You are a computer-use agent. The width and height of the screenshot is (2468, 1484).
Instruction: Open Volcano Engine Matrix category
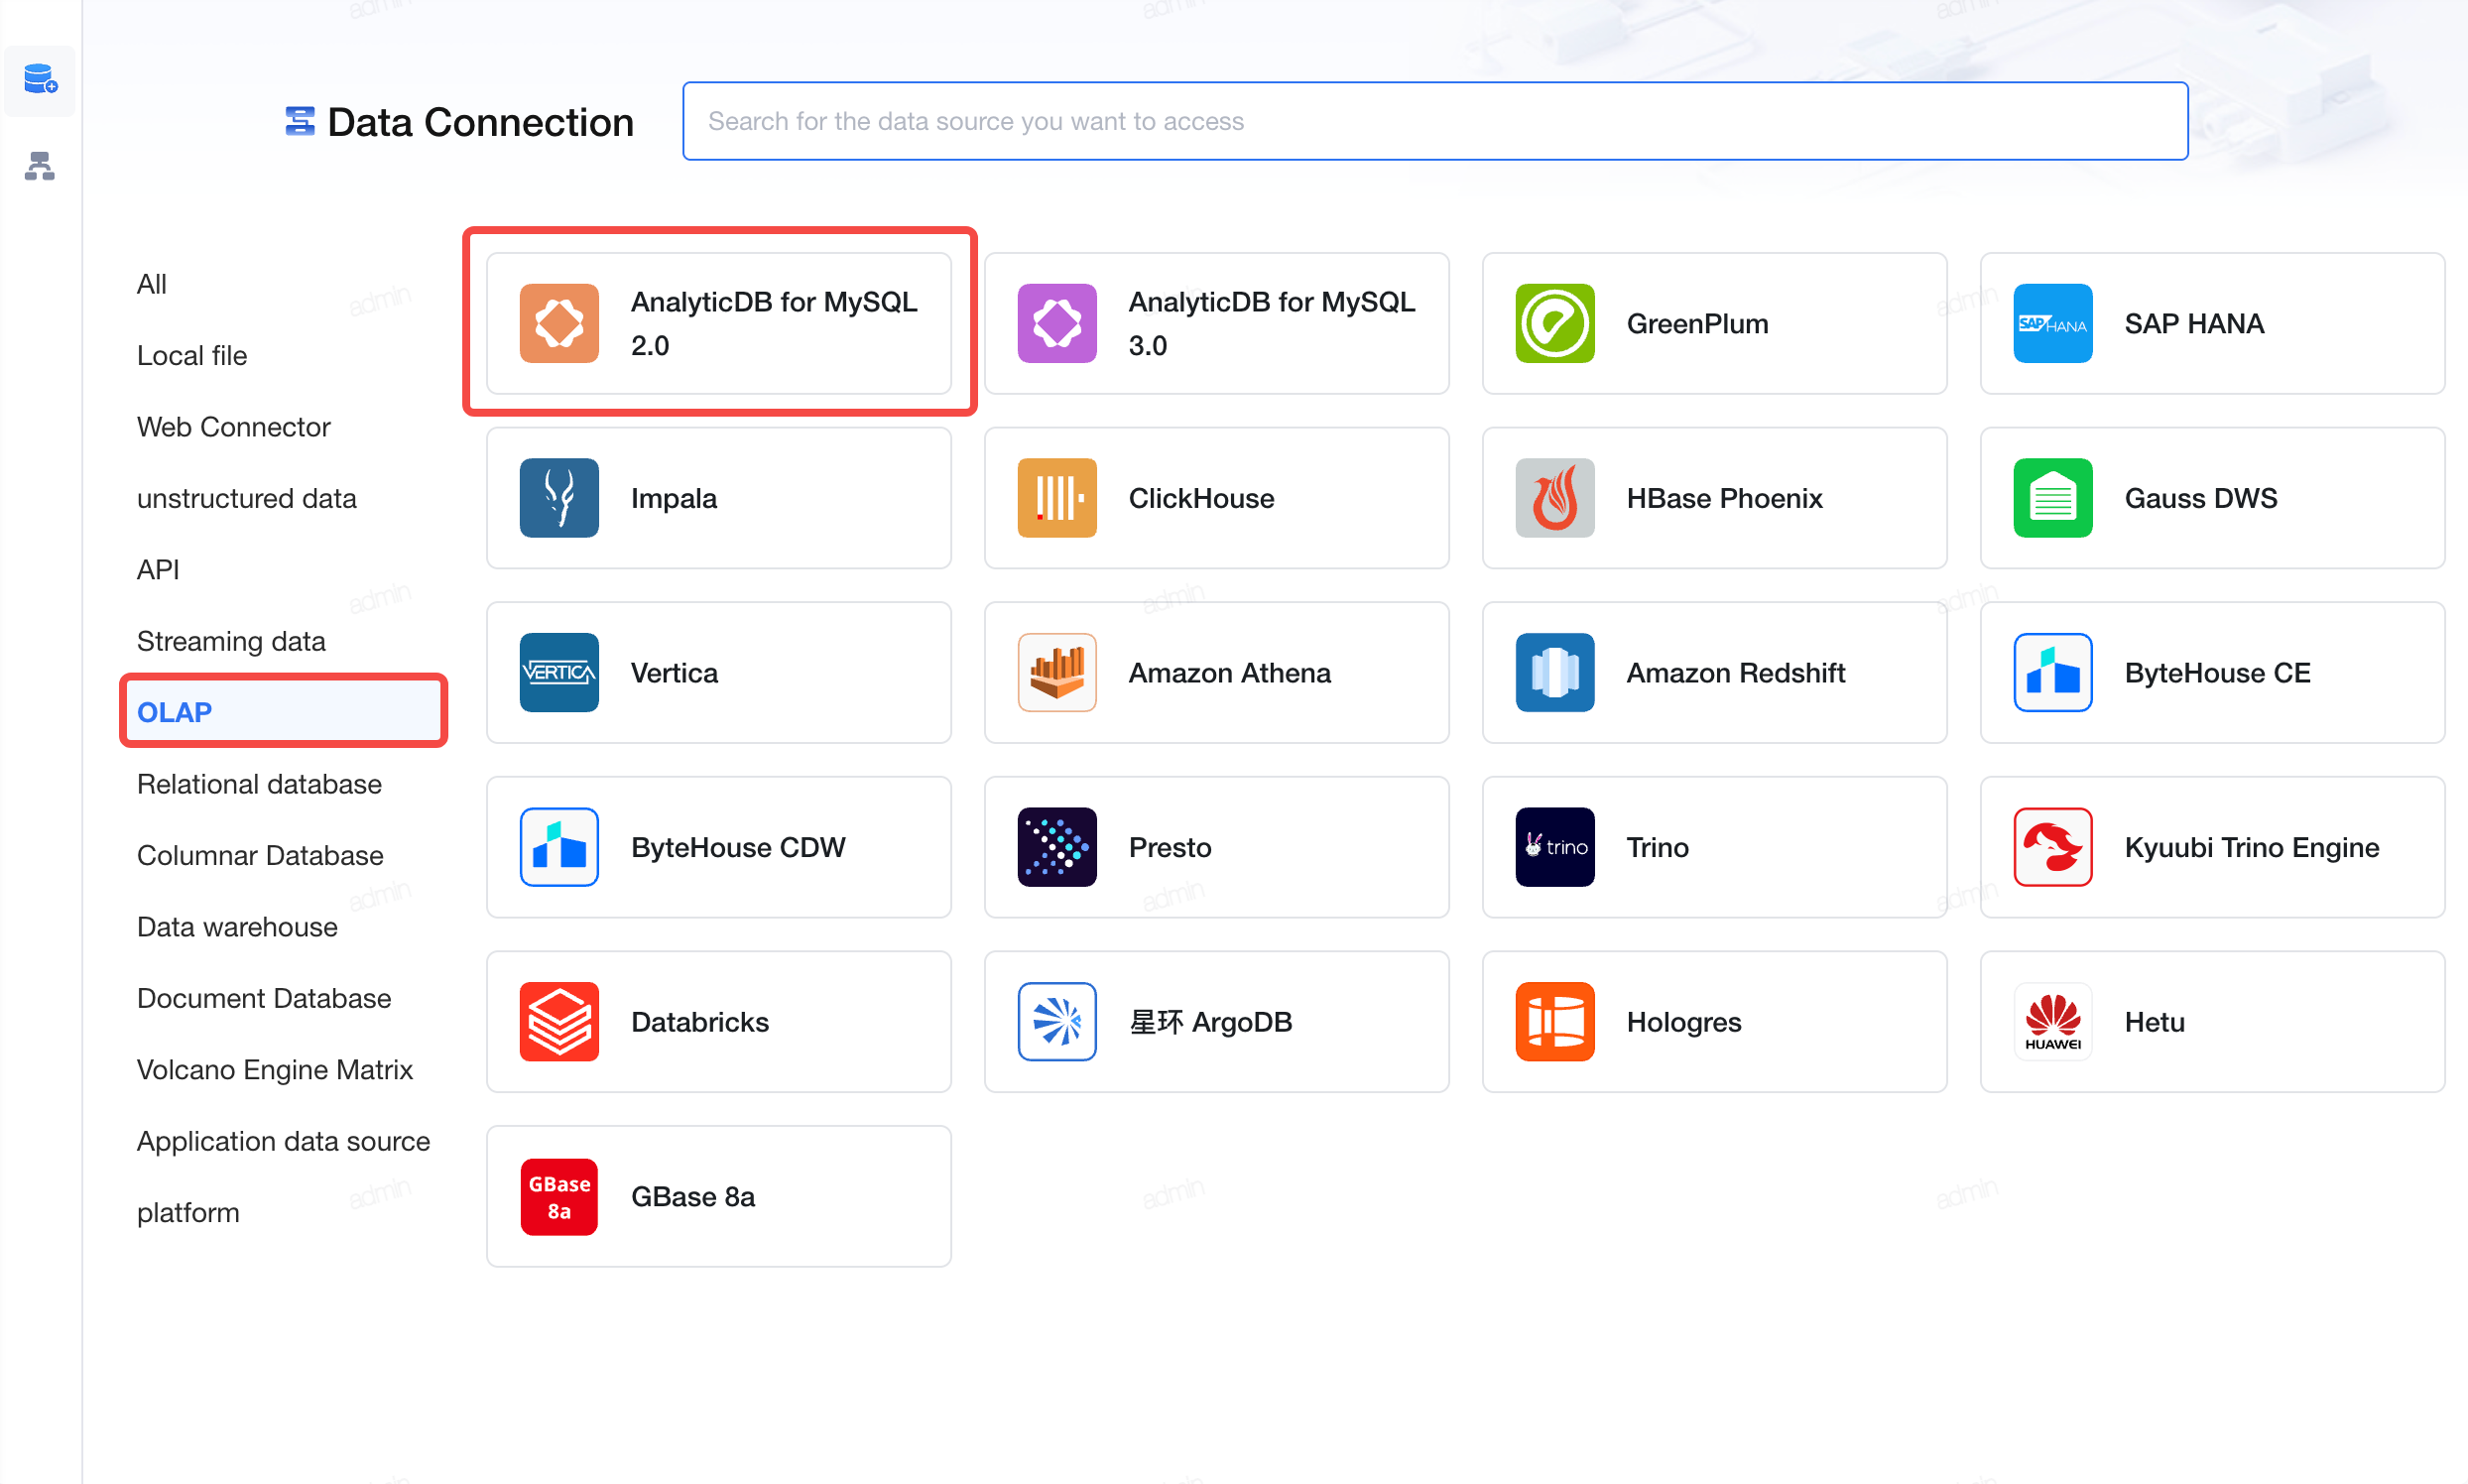tap(275, 1069)
